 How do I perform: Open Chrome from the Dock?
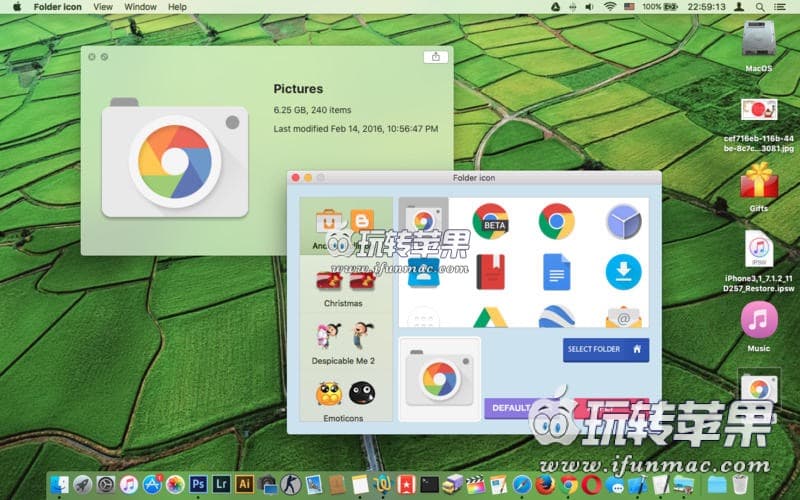click(x=568, y=484)
